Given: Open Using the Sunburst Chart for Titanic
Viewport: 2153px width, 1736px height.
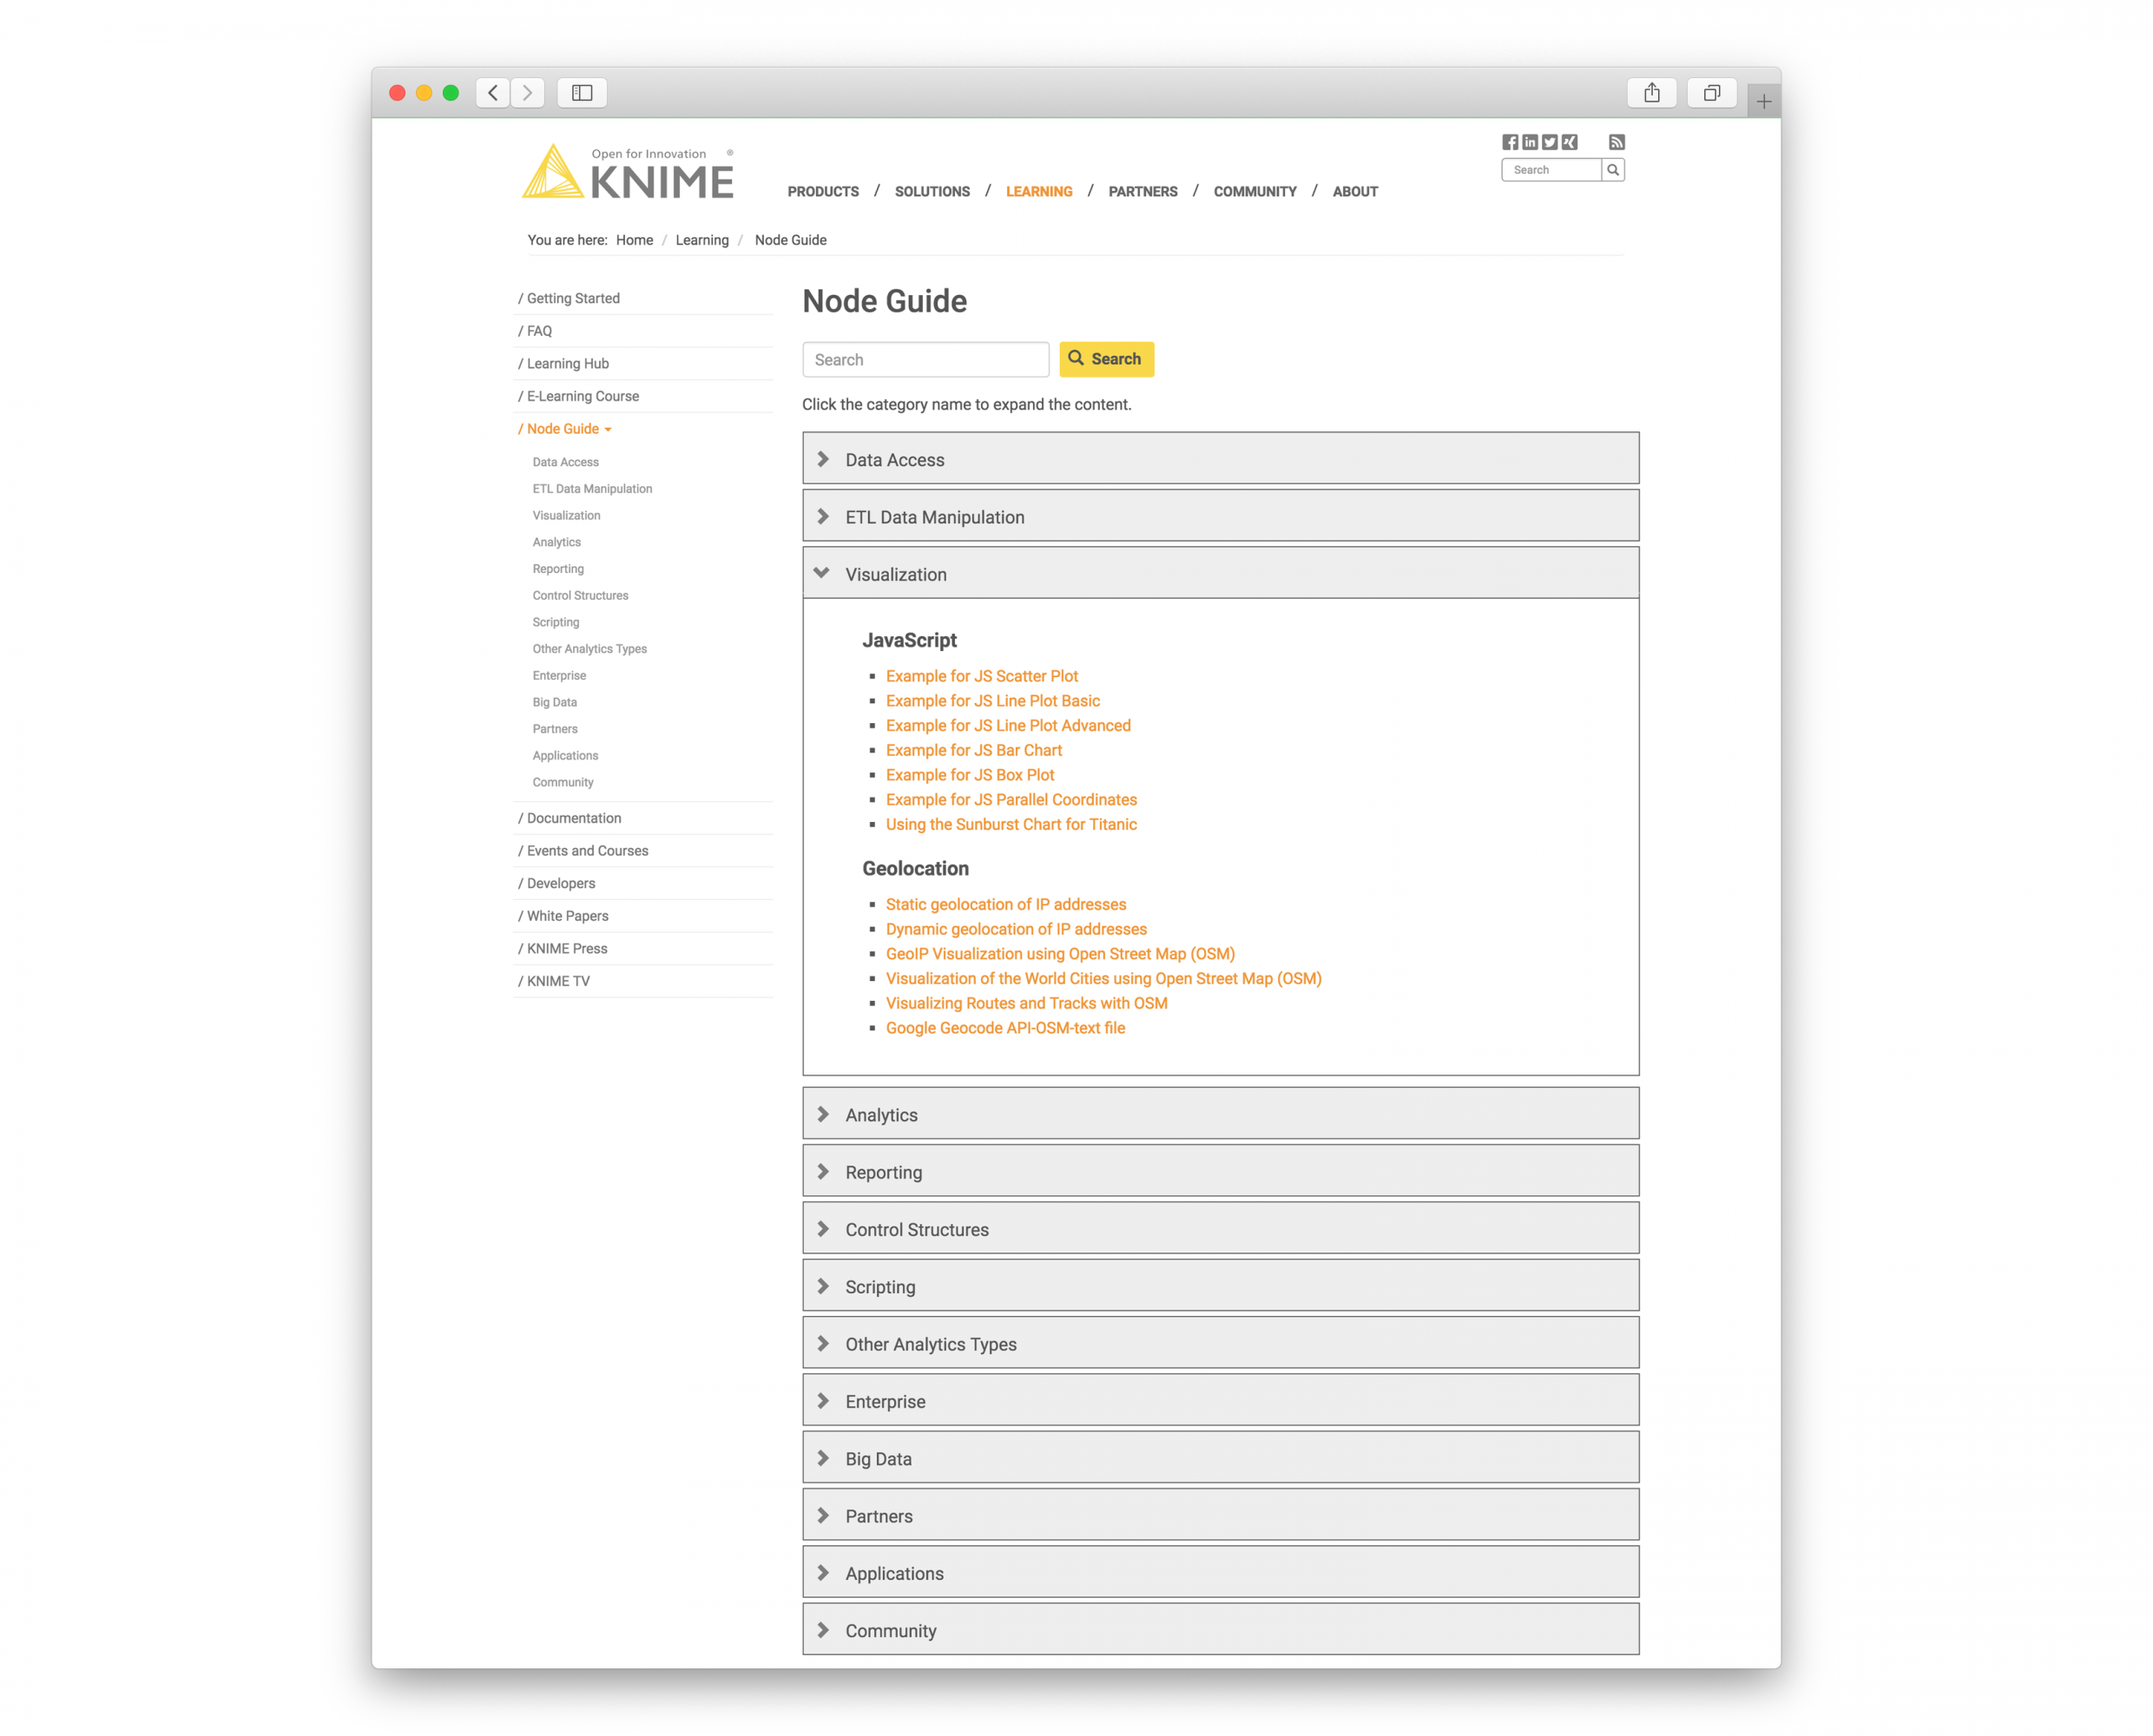Looking at the screenshot, I should tap(1011, 824).
